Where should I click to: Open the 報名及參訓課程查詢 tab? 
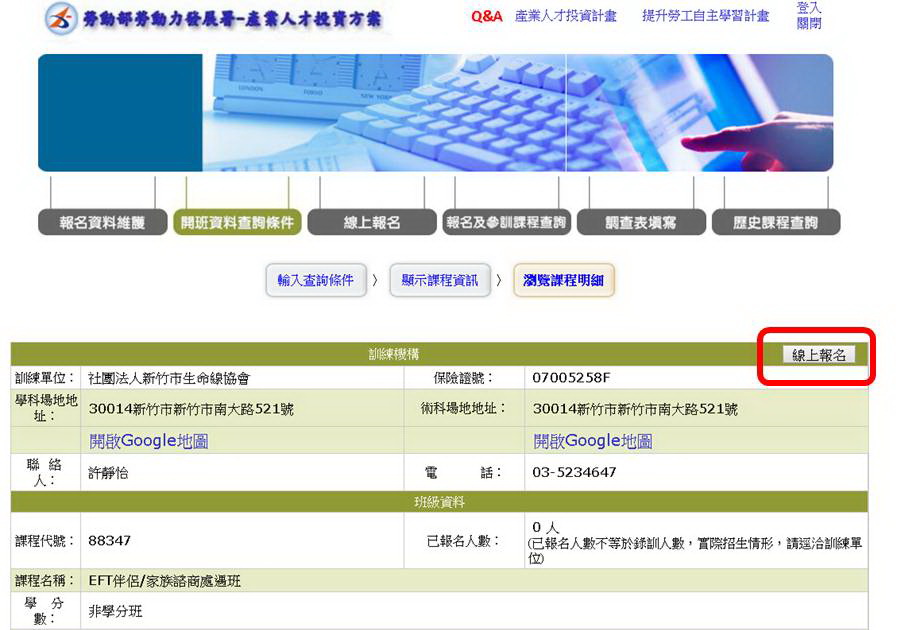coord(506,222)
